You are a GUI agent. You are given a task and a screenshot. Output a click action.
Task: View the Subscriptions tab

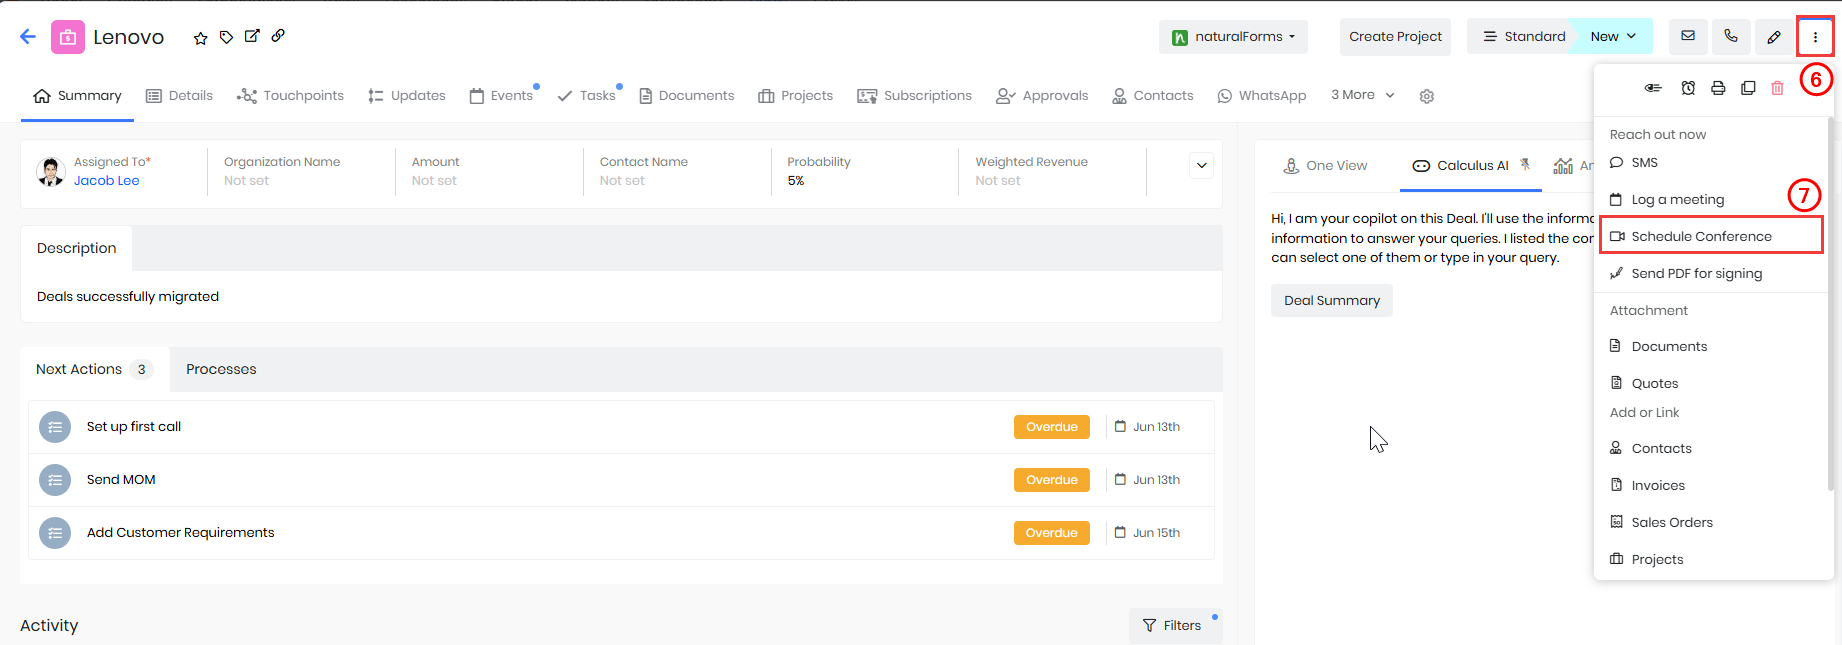click(915, 96)
